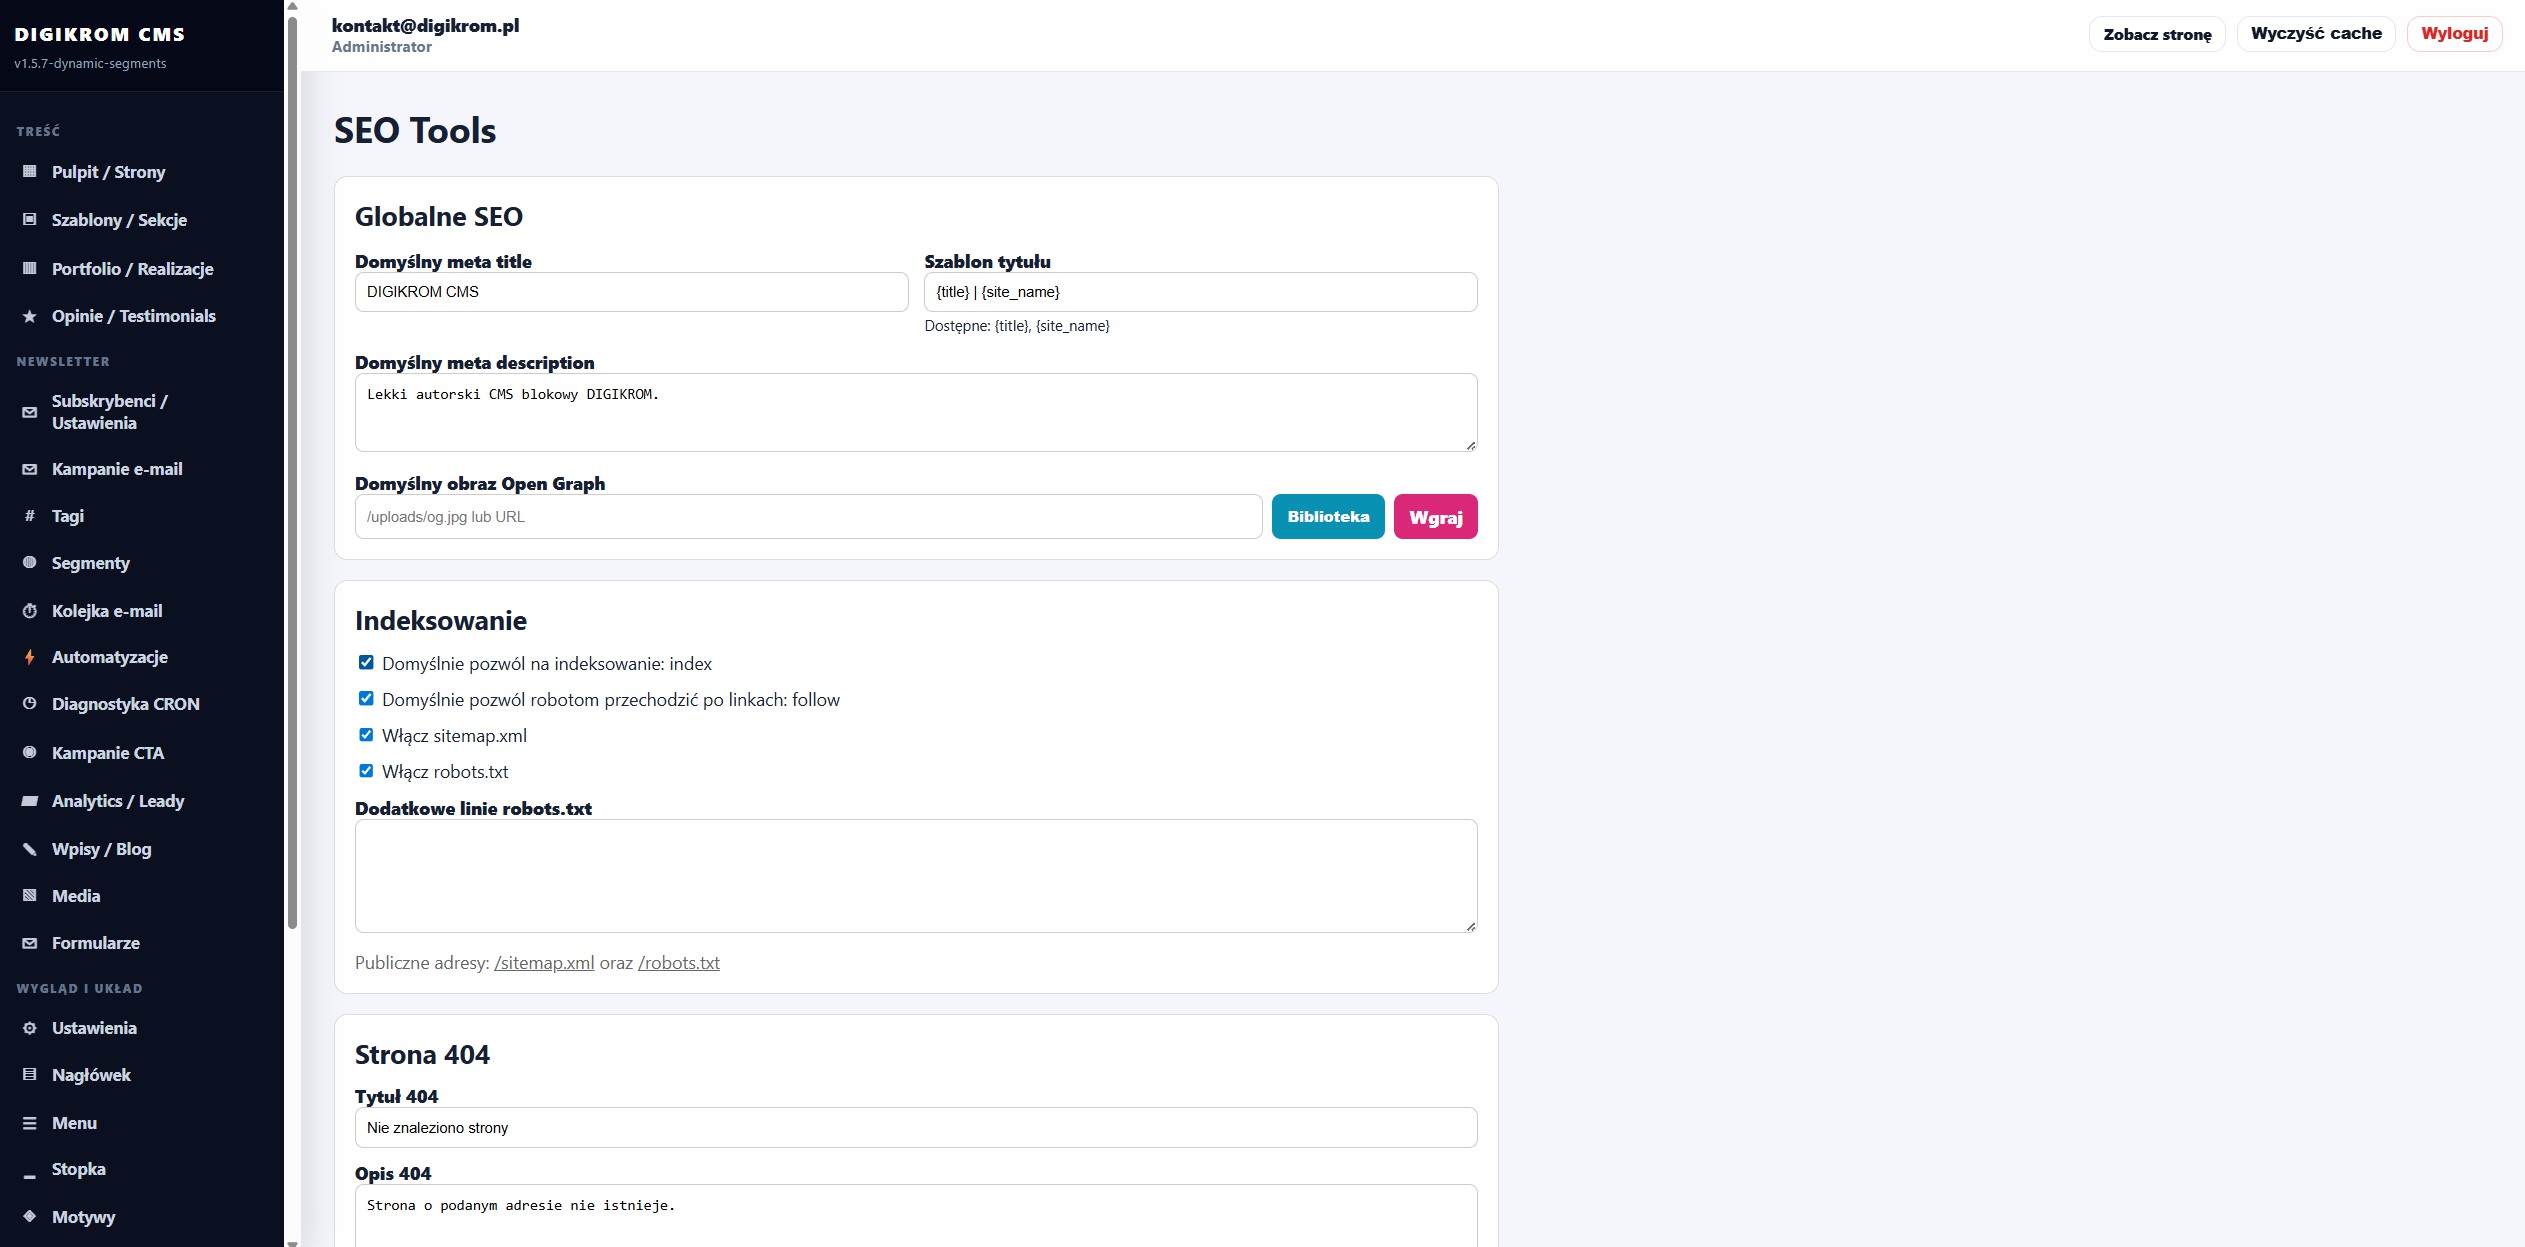2525x1247 pixels.
Task: Click the envelope icon for Kampanie e-mail
Action: click(30, 469)
